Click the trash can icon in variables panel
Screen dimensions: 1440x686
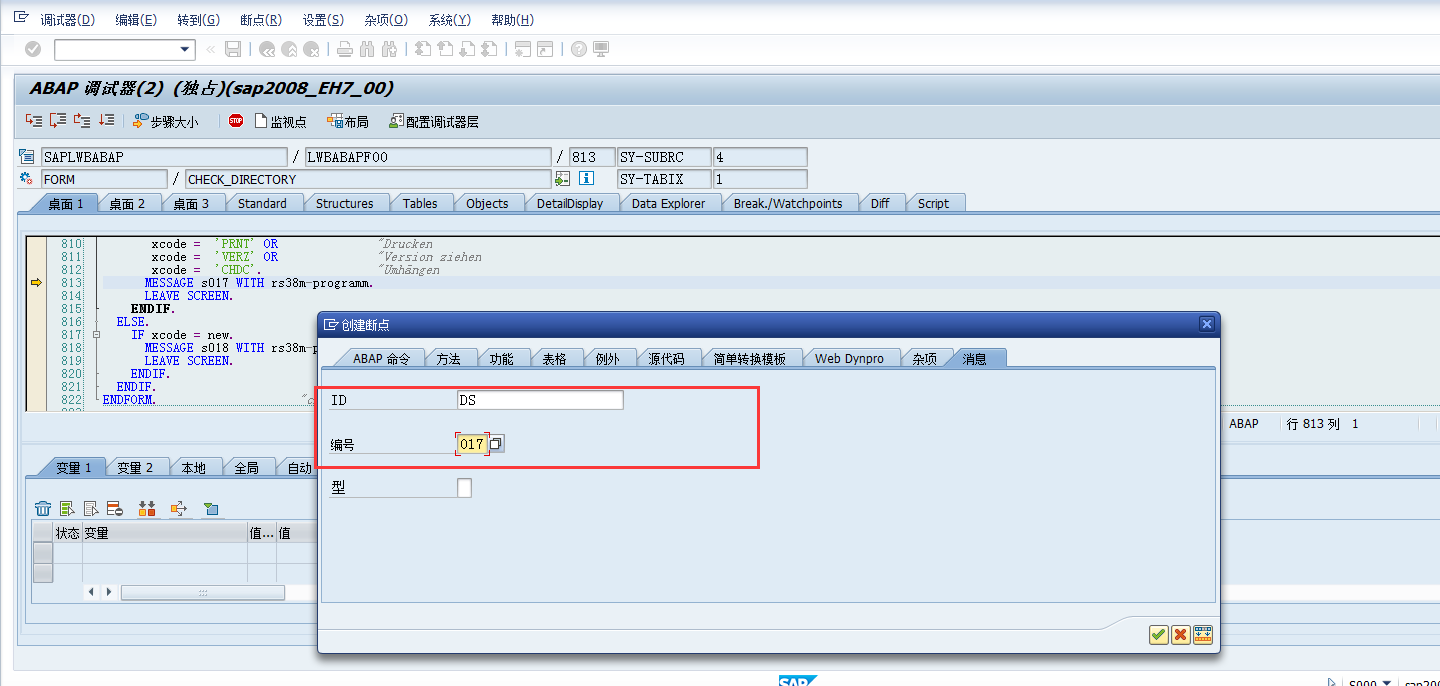(42, 508)
